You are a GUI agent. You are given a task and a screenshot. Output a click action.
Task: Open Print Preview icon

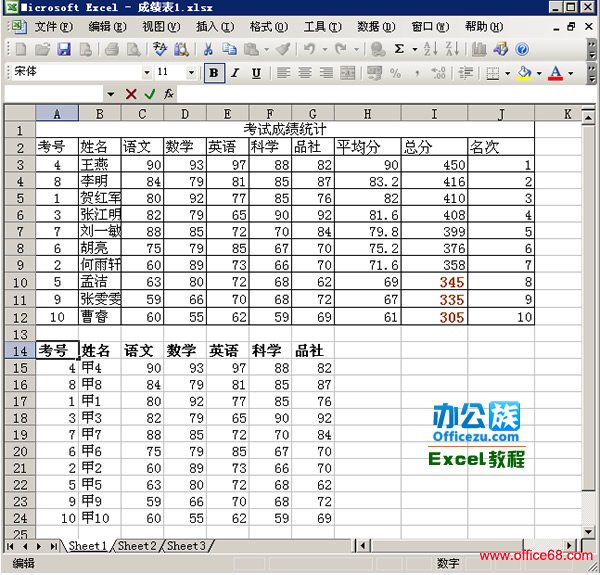coord(134,49)
